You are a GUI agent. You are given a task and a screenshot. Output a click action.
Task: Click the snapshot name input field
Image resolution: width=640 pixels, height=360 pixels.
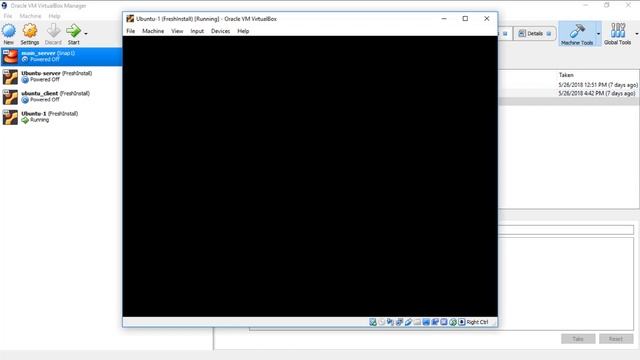pos(566,230)
